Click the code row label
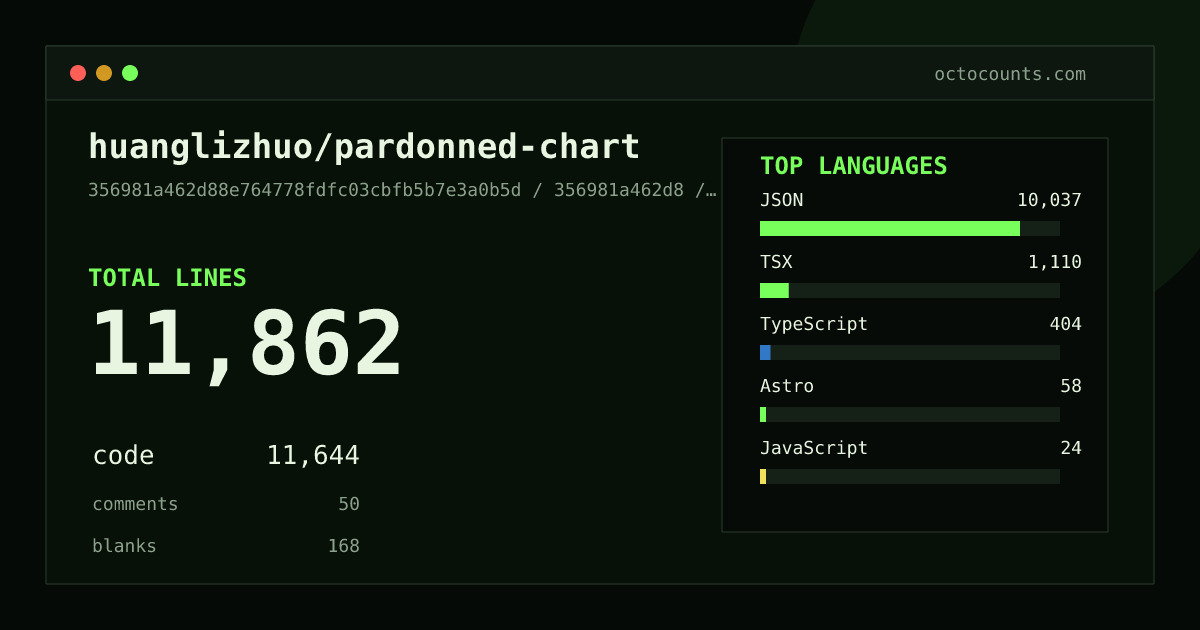Screen dimensions: 1200x630 click(123, 456)
